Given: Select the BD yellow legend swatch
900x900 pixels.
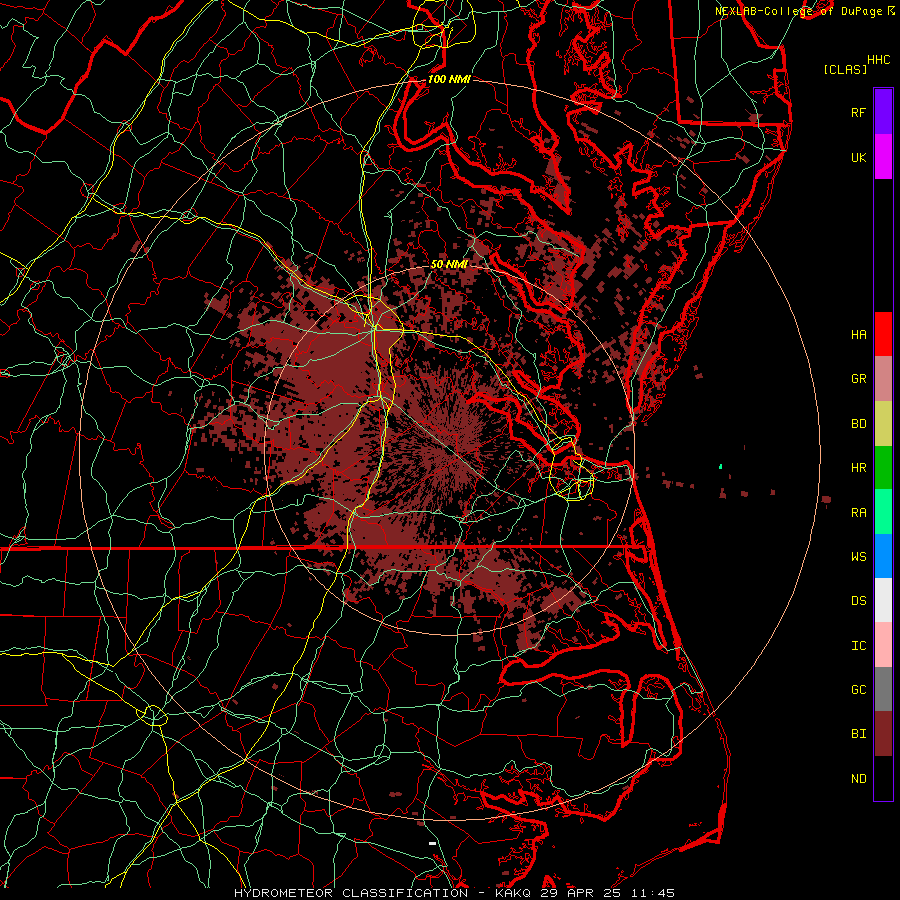Looking at the screenshot, I should point(883,424).
